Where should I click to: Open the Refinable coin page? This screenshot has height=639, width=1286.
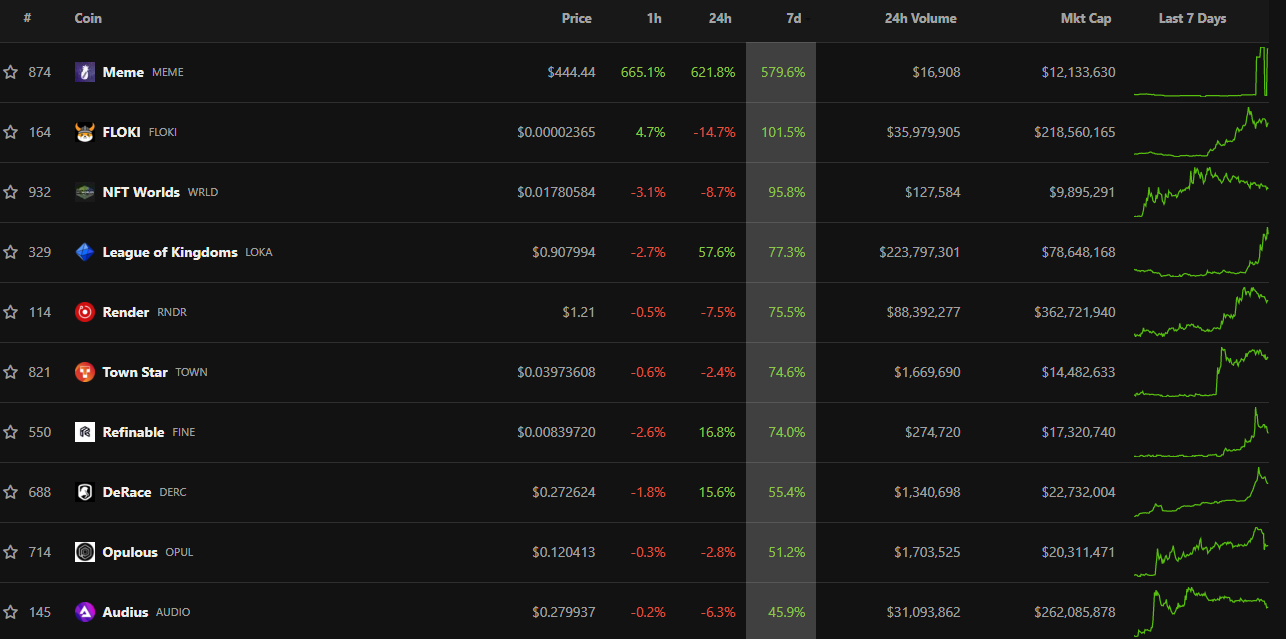point(134,432)
